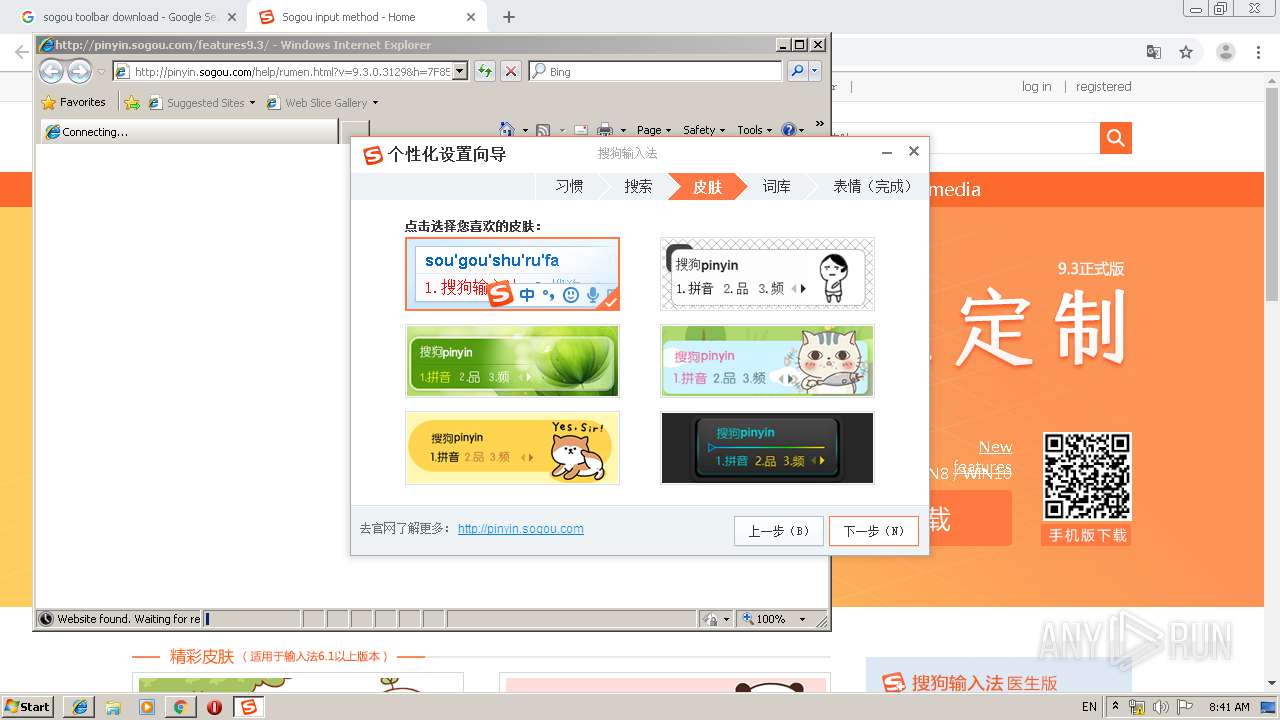Select the default sou'gou'shu'ru'fa skin
The height and width of the screenshot is (720, 1280).
click(x=512, y=274)
